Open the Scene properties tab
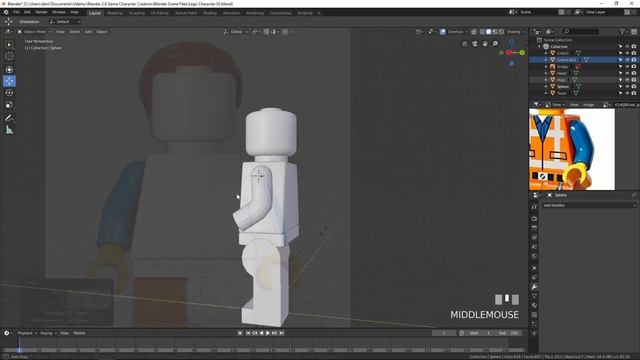 click(x=534, y=247)
